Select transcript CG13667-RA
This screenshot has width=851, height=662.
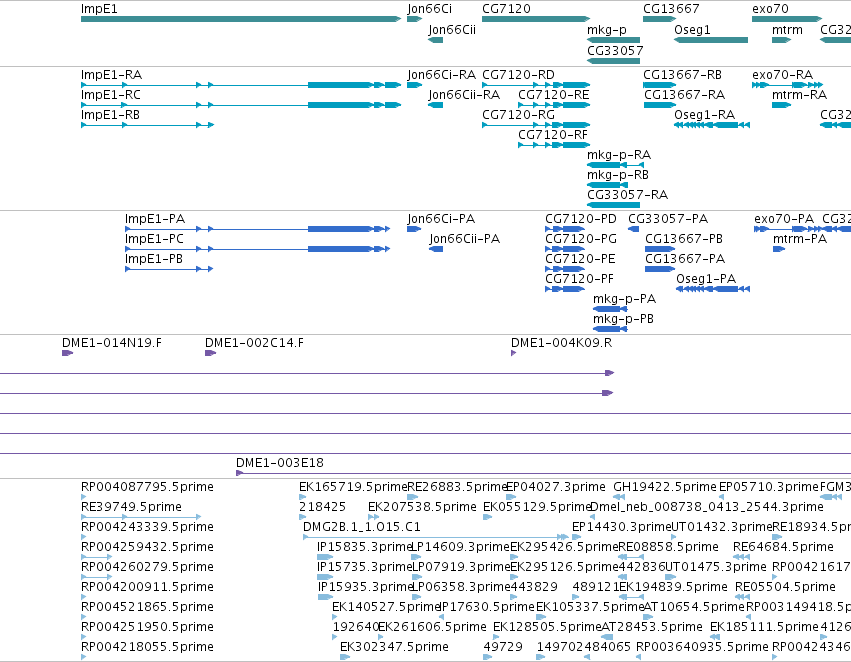(x=659, y=105)
